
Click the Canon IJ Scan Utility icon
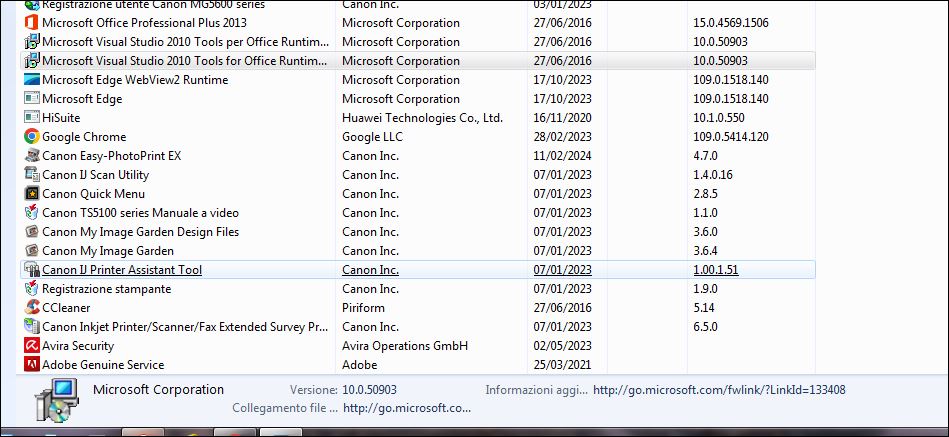click(31, 175)
